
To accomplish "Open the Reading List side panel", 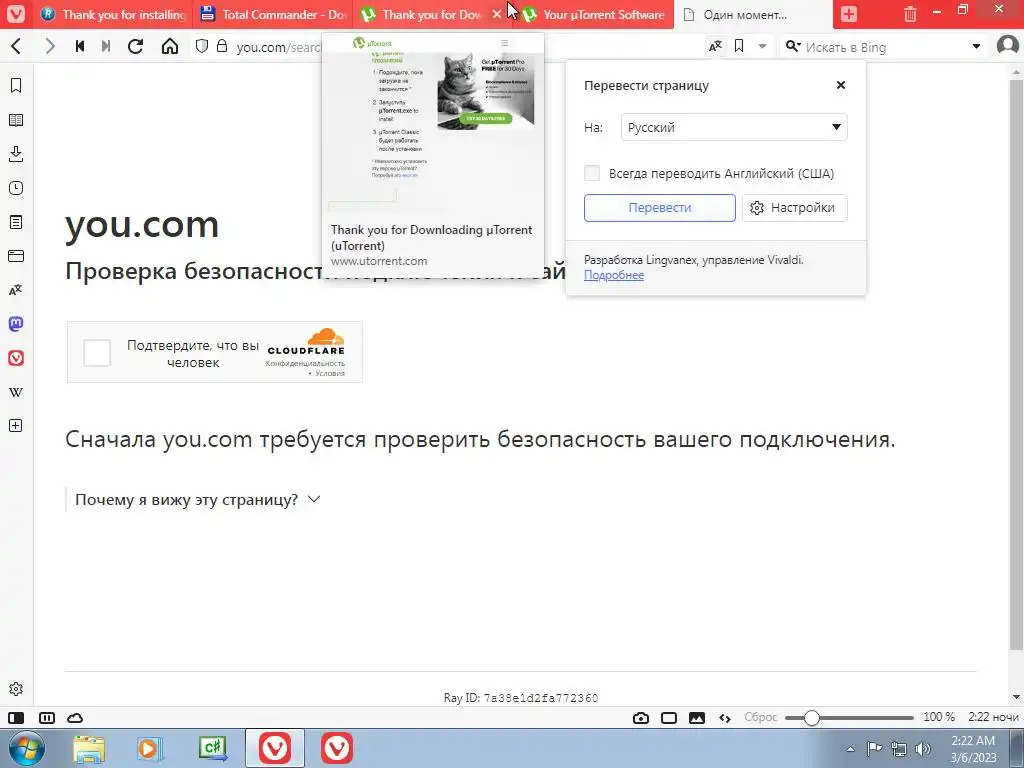I will (16, 120).
